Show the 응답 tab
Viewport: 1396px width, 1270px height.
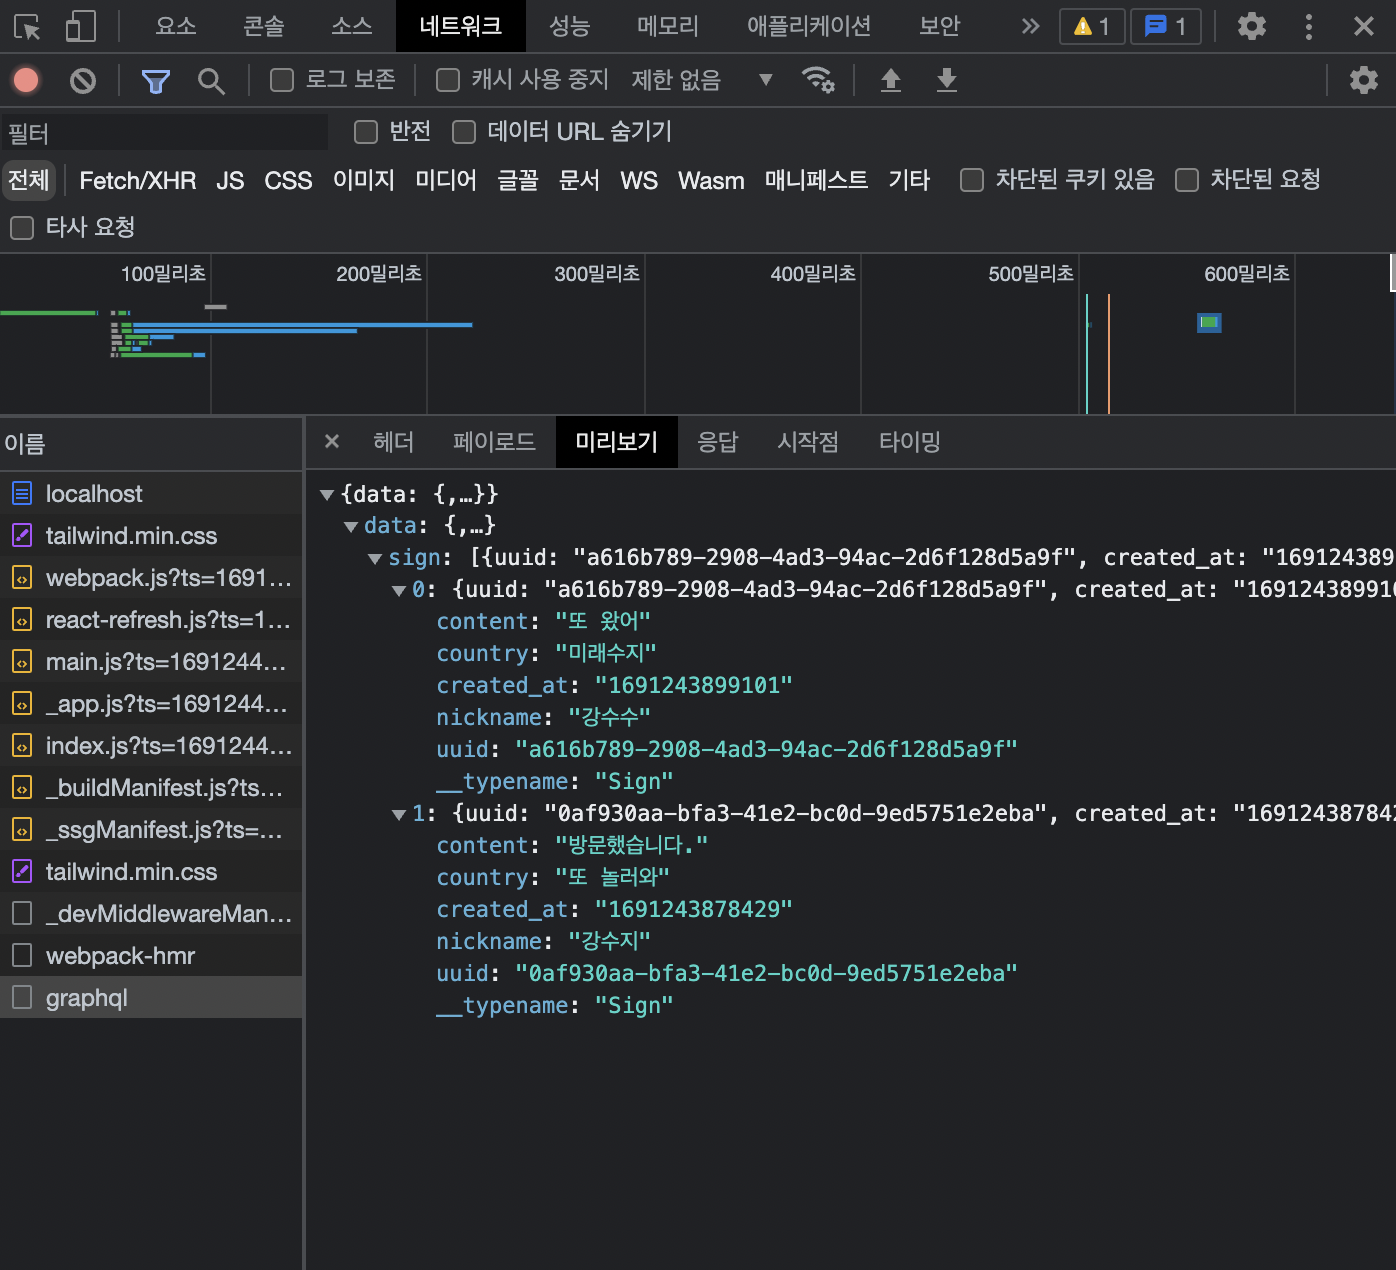[x=718, y=442]
